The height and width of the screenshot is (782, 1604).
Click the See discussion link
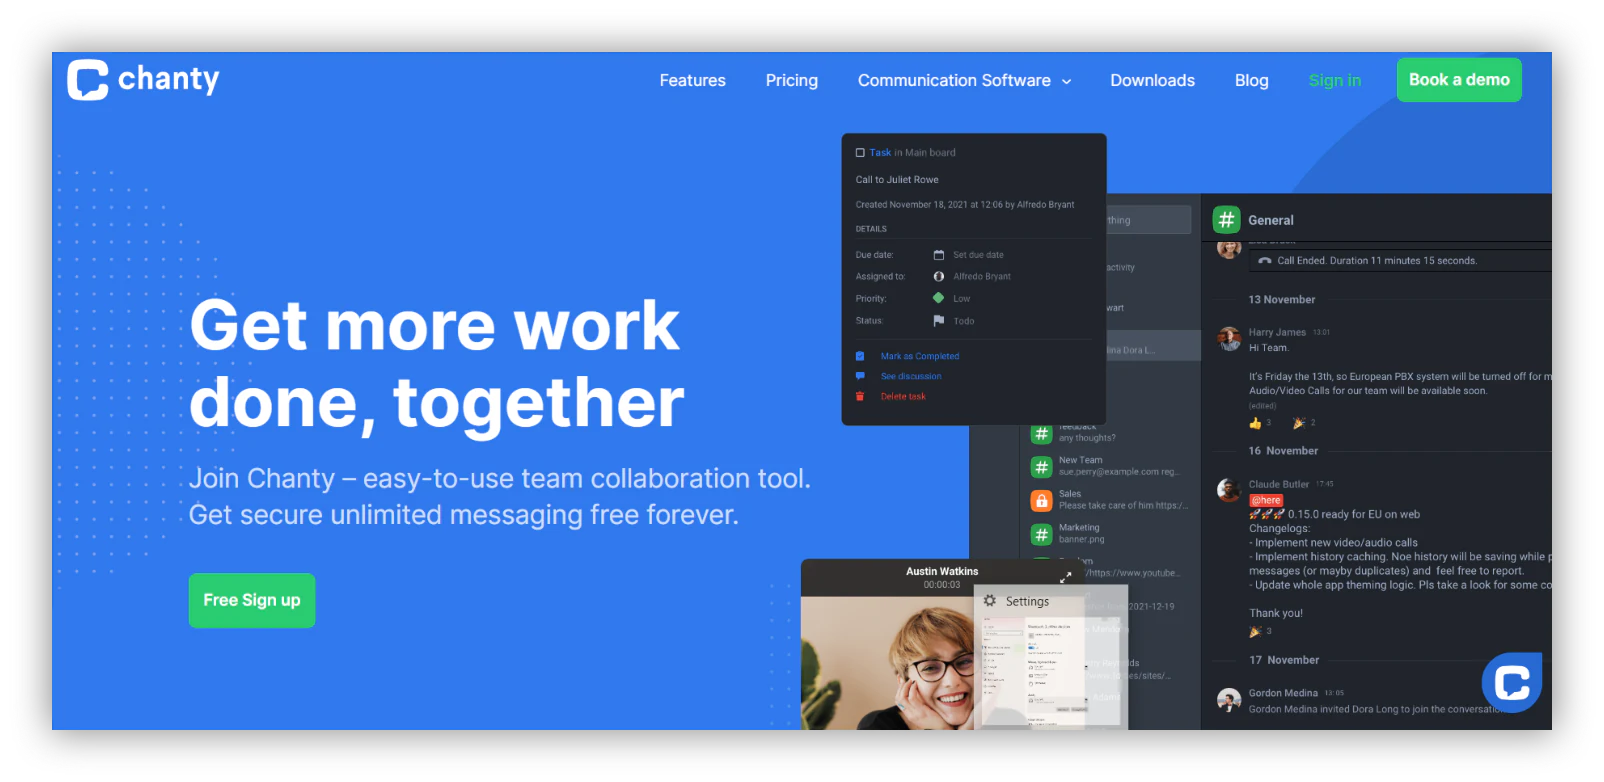pos(911,376)
